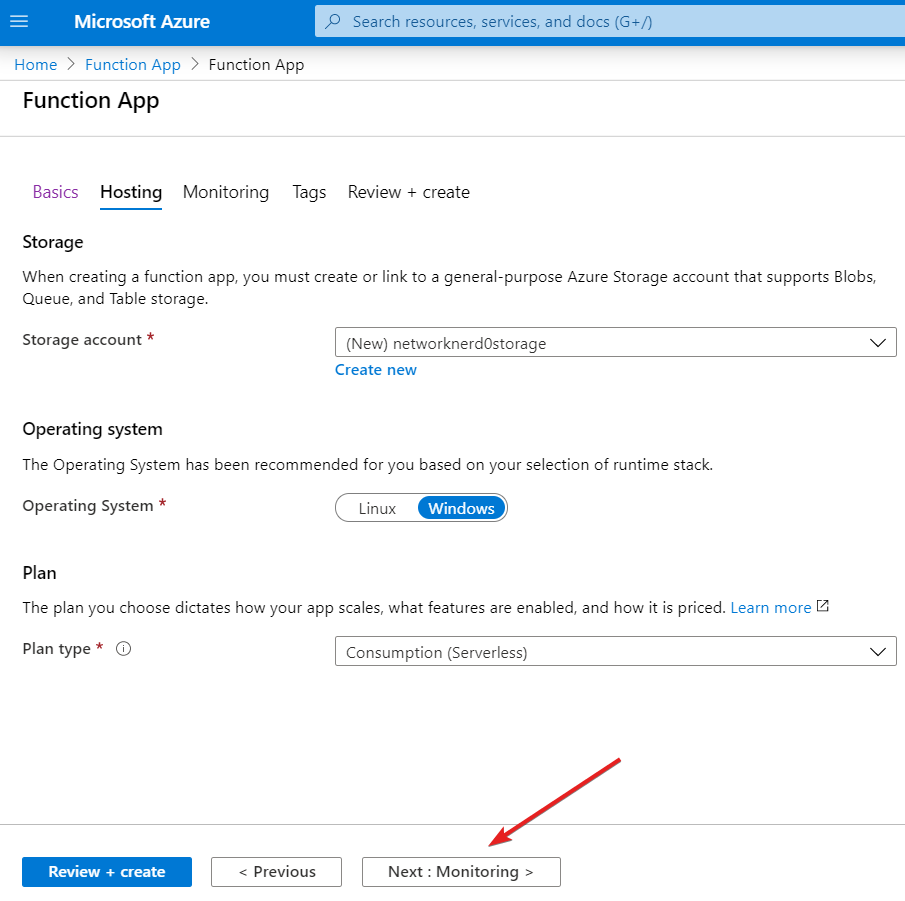Click the Plan type info icon

[x=124, y=649]
